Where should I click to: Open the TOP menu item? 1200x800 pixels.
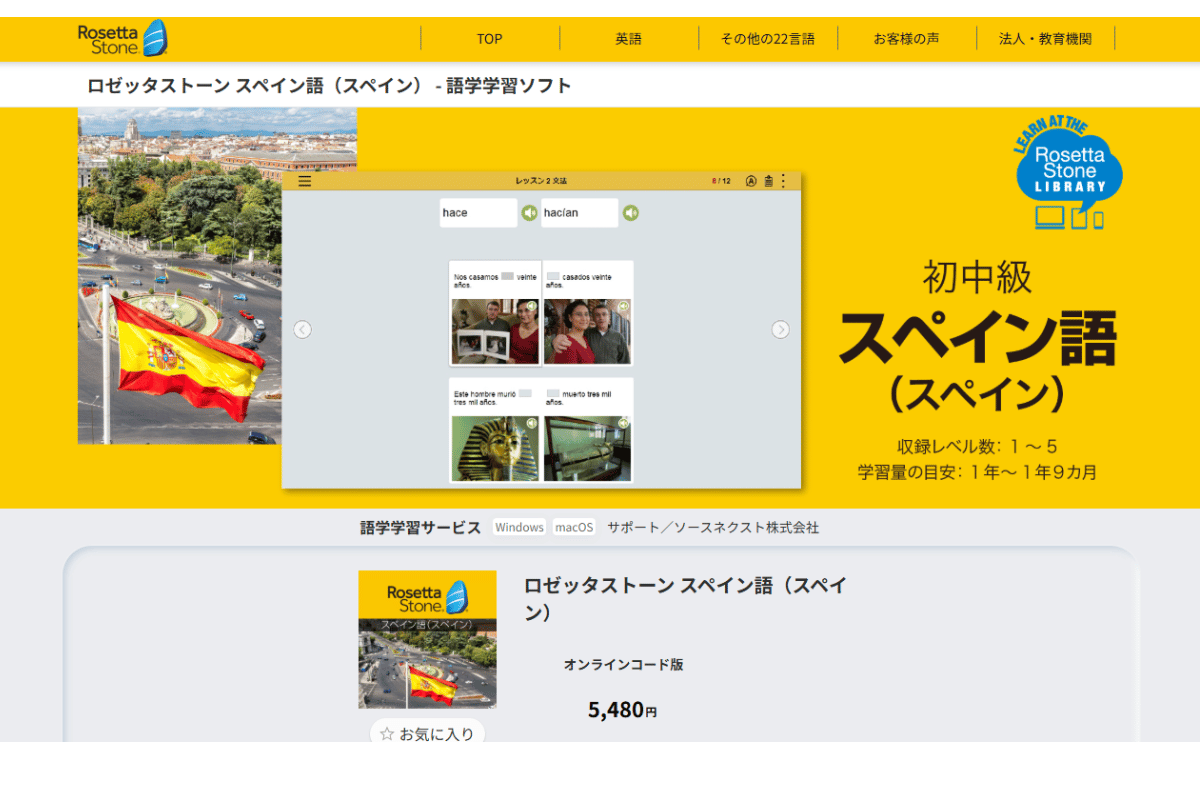click(x=489, y=39)
